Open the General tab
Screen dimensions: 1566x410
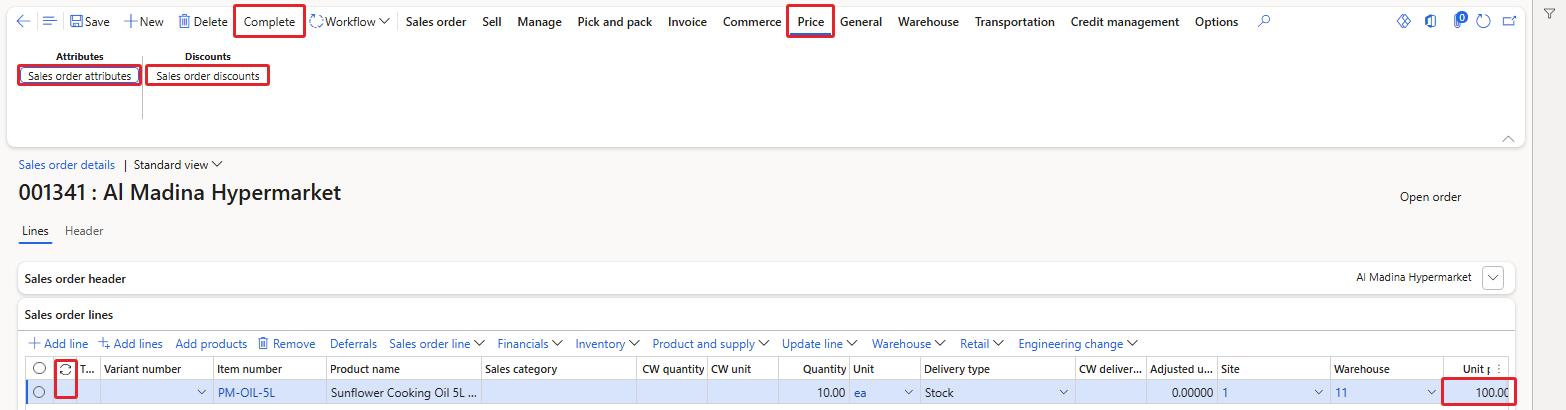coord(861,21)
